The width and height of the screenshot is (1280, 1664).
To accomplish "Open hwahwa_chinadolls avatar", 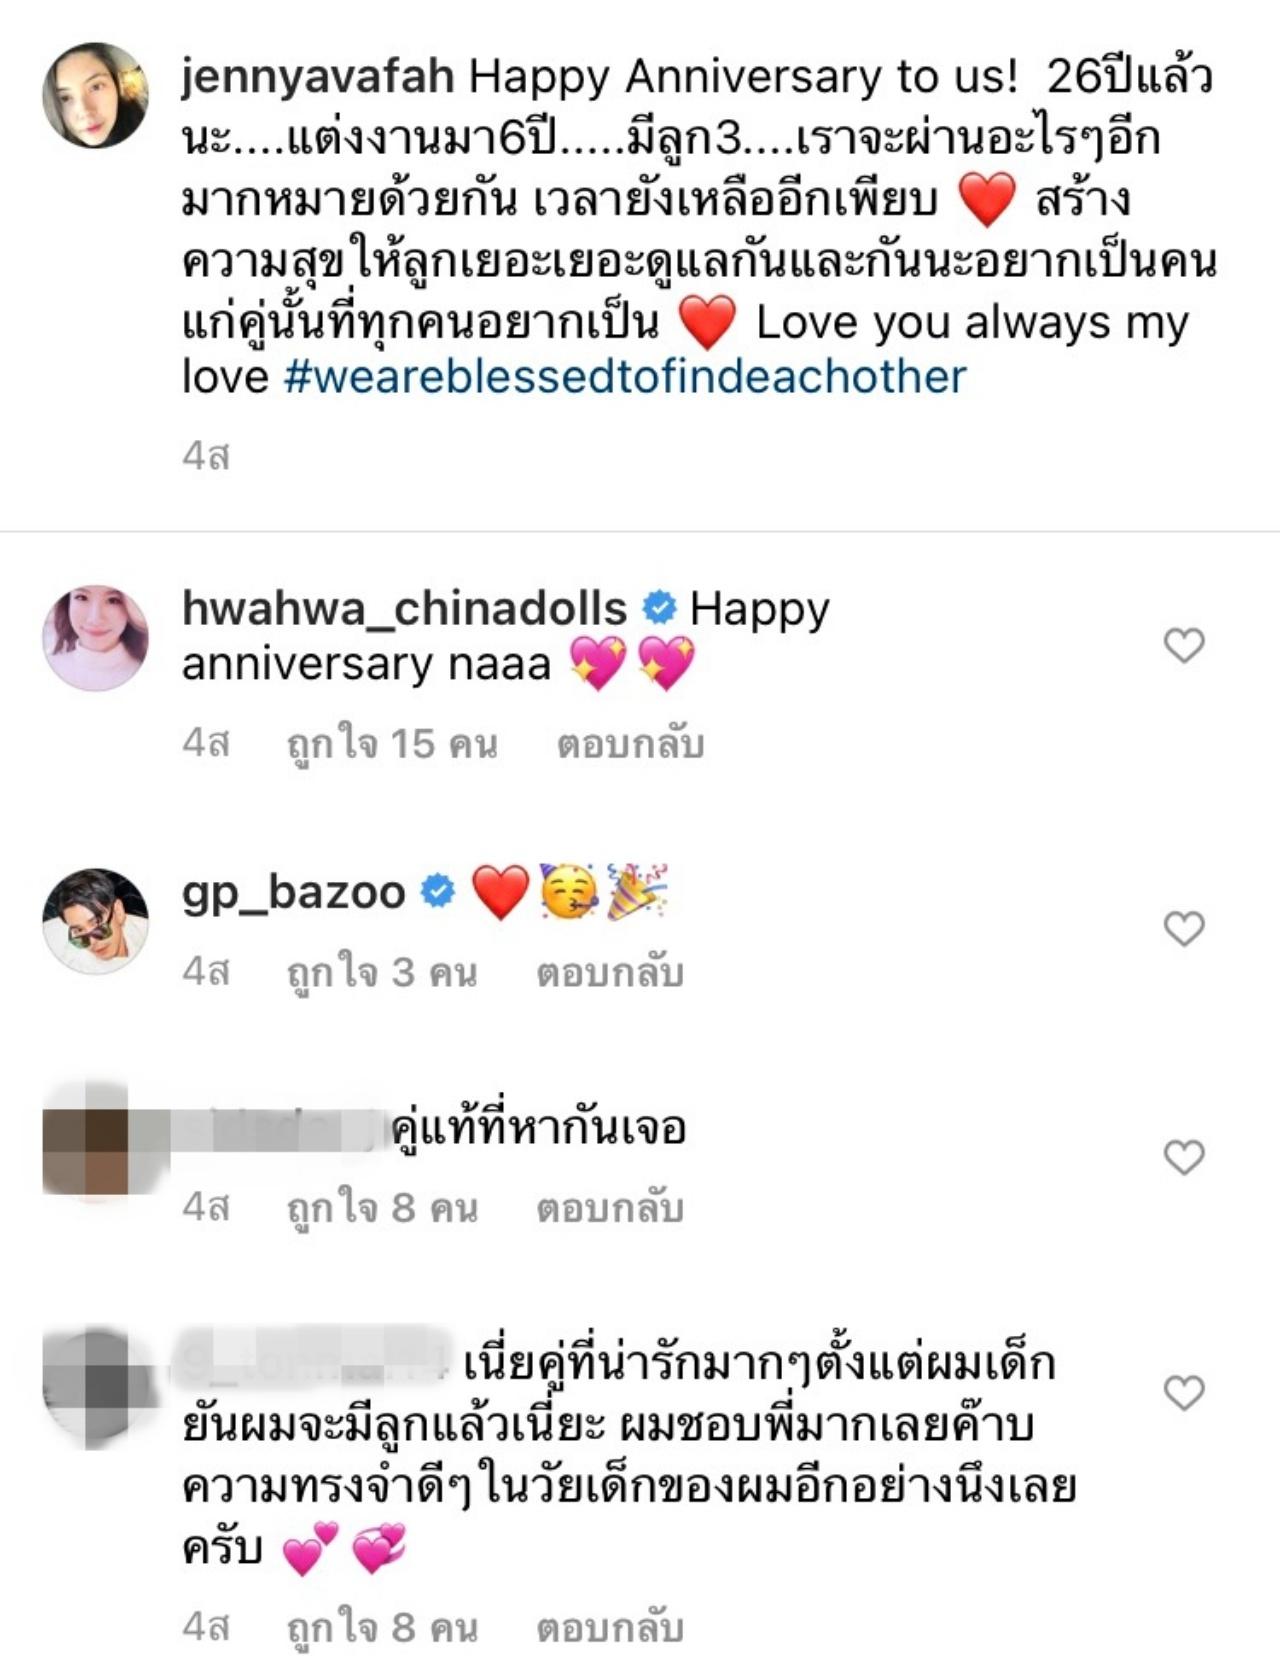I will (x=95, y=638).
